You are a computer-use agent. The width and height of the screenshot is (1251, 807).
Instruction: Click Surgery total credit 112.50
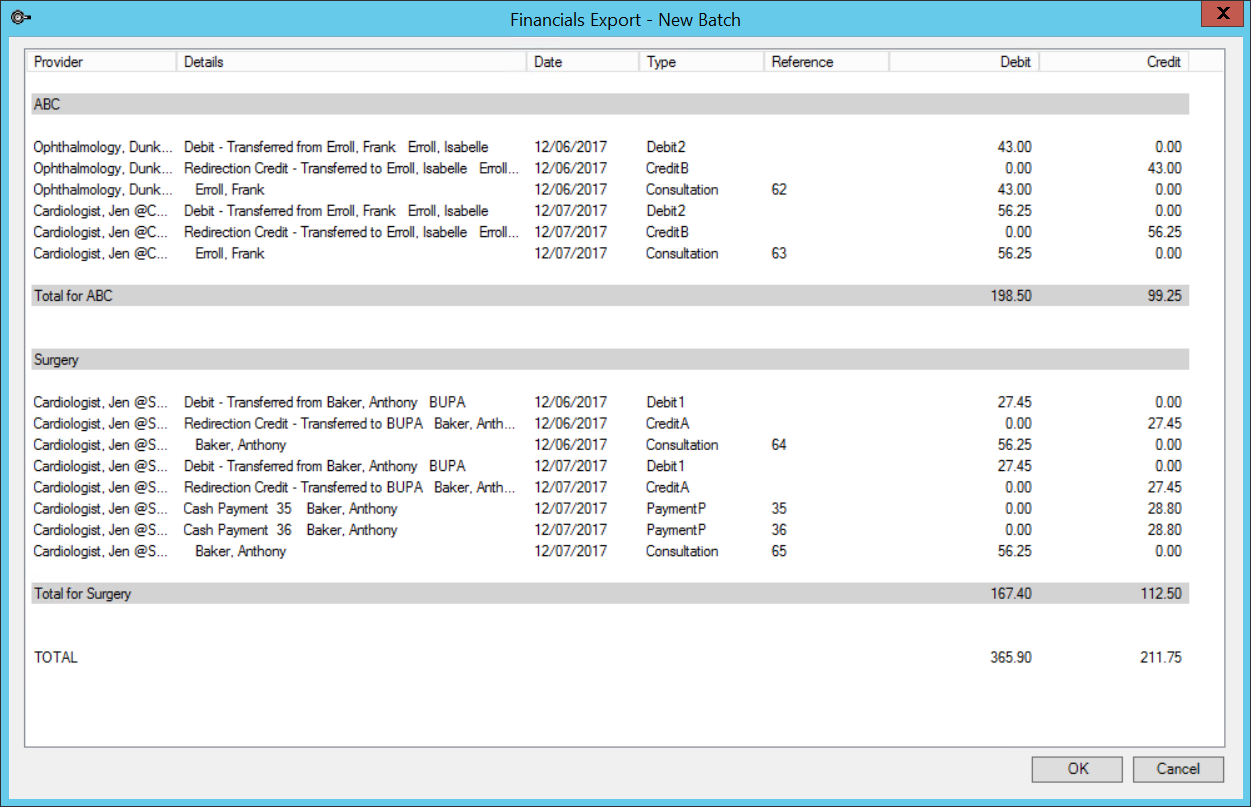click(1161, 593)
